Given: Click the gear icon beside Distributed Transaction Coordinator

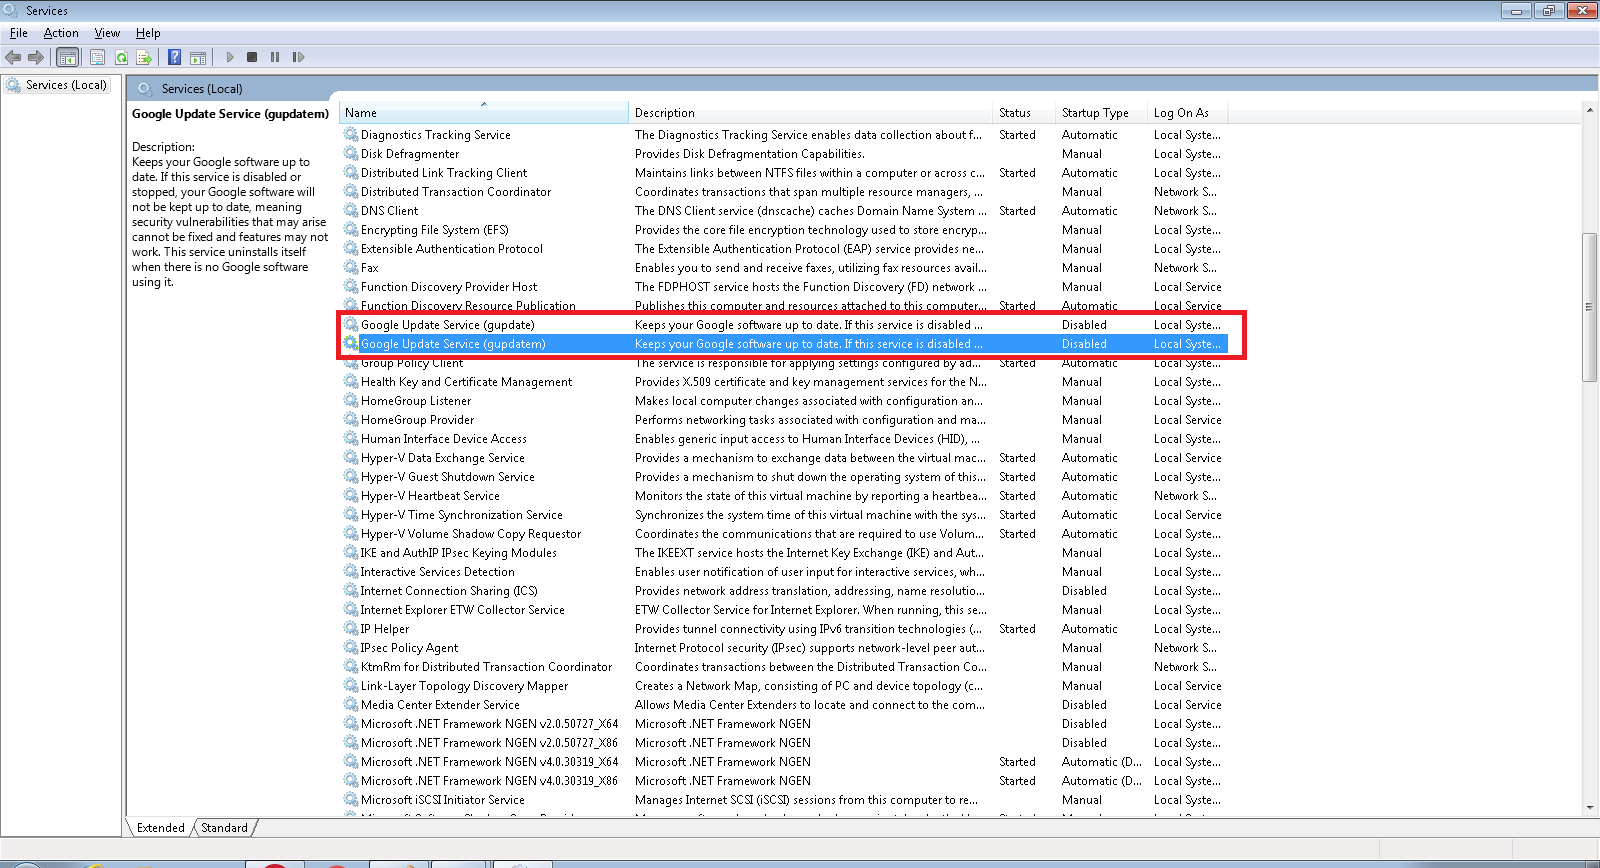Looking at the screenshot, I should coord(351,192).
